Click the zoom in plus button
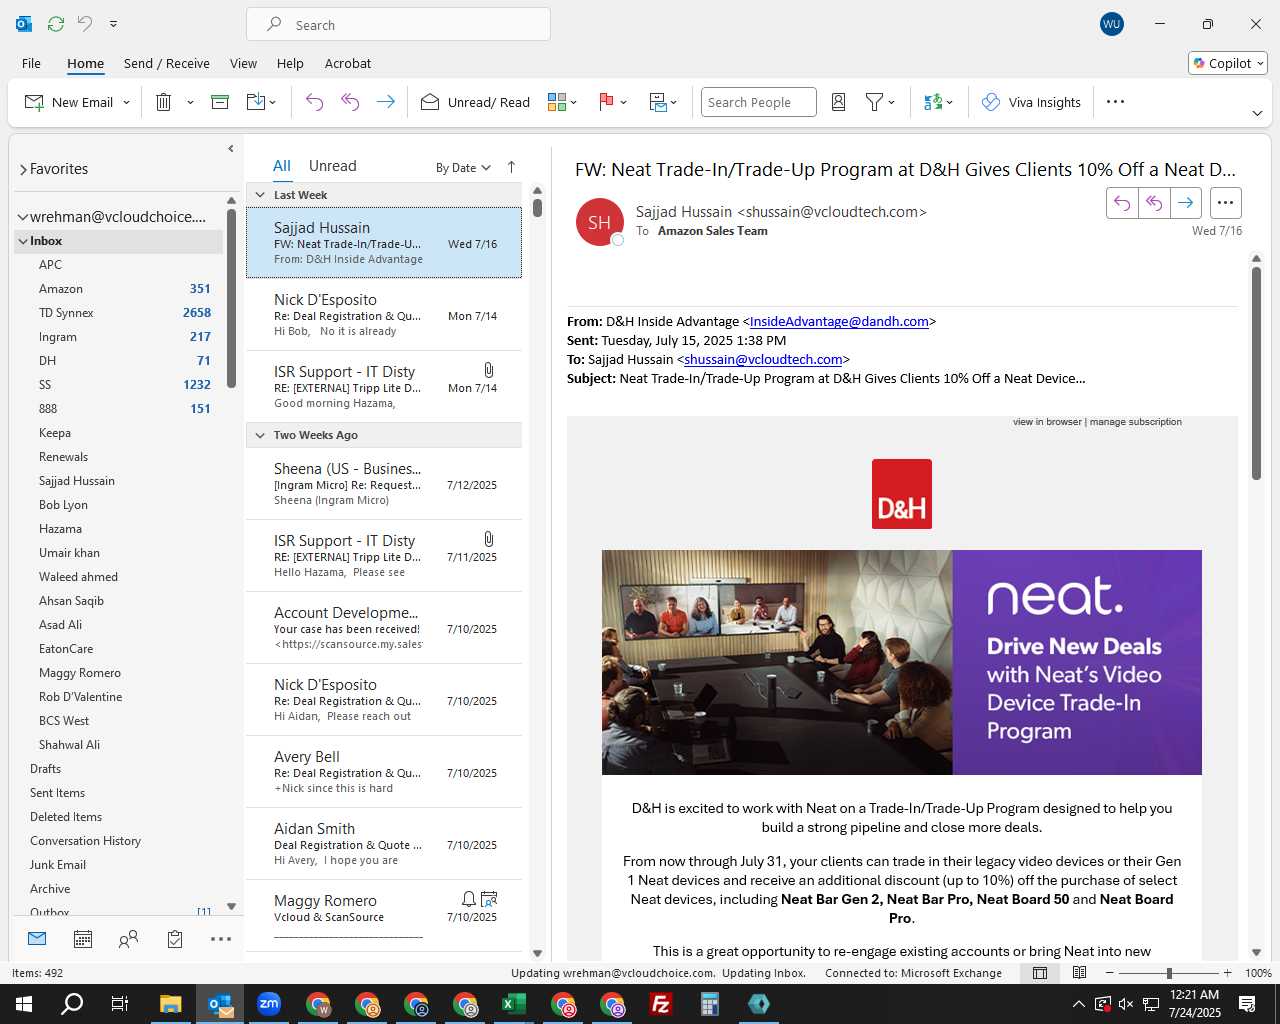Screen dimensions: 1280x1024 click(x=1227, y=973)
